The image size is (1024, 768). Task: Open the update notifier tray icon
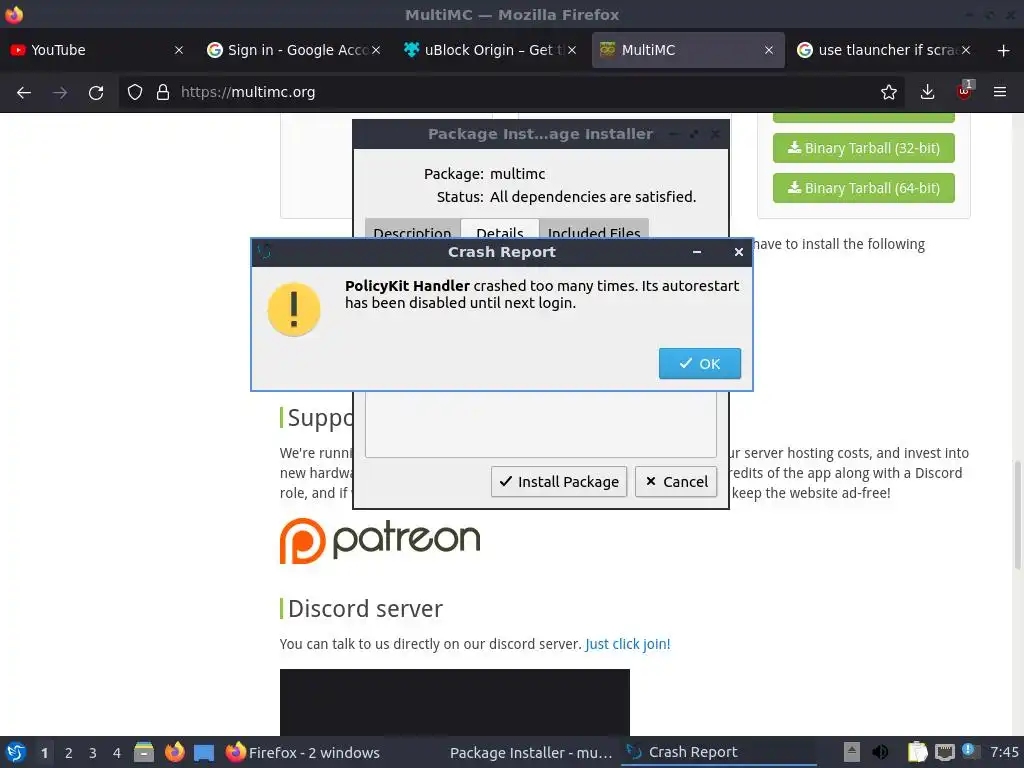(970, 751)
